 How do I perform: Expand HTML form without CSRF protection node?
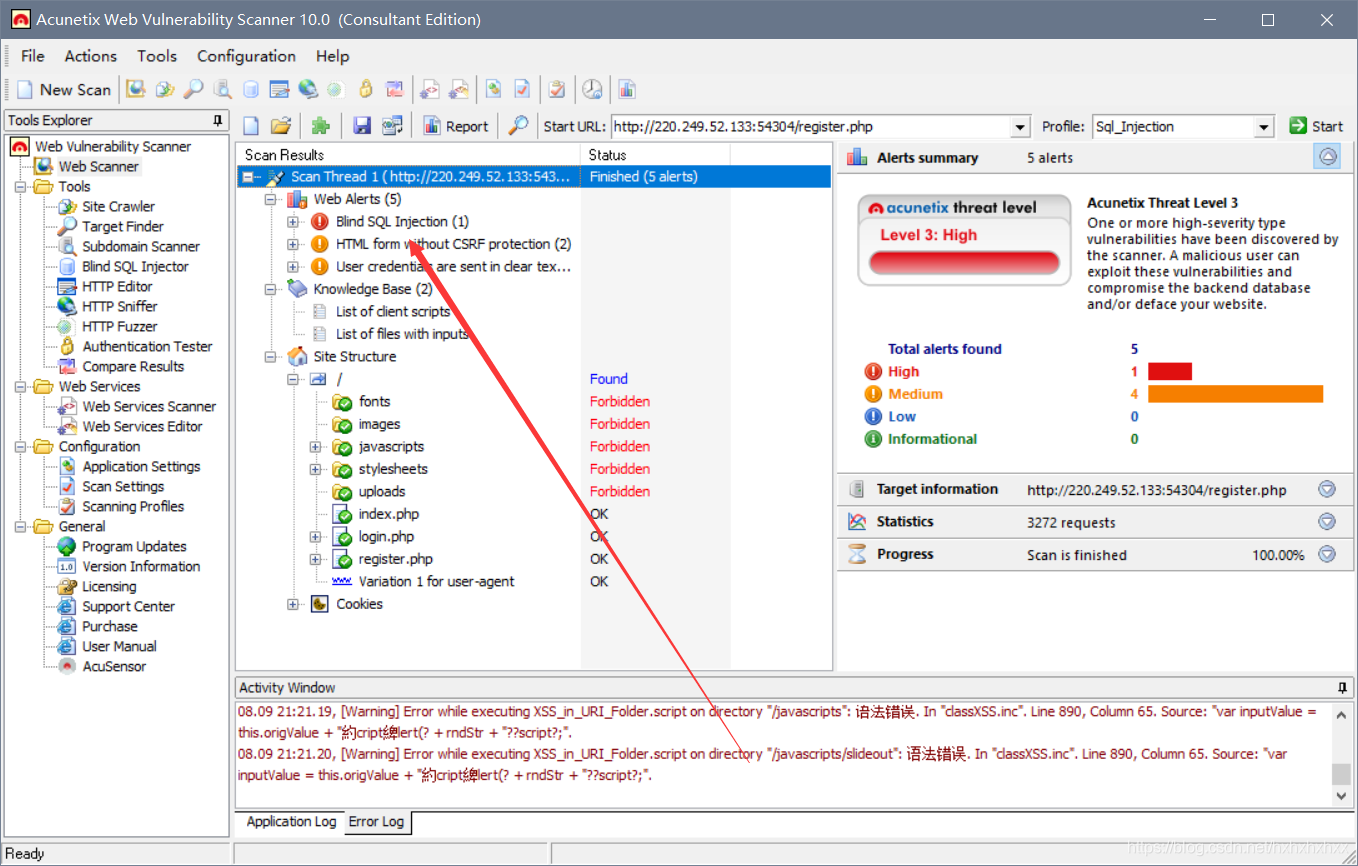point(293,244)
